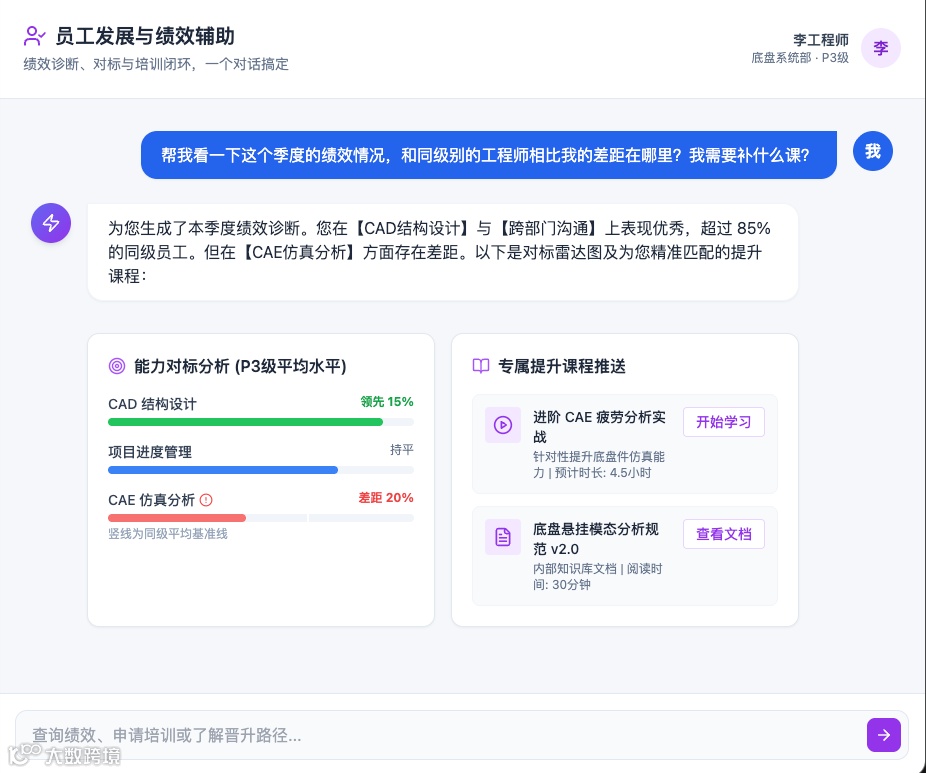Click the purple lightning assistant avatar

coord(51,223)
